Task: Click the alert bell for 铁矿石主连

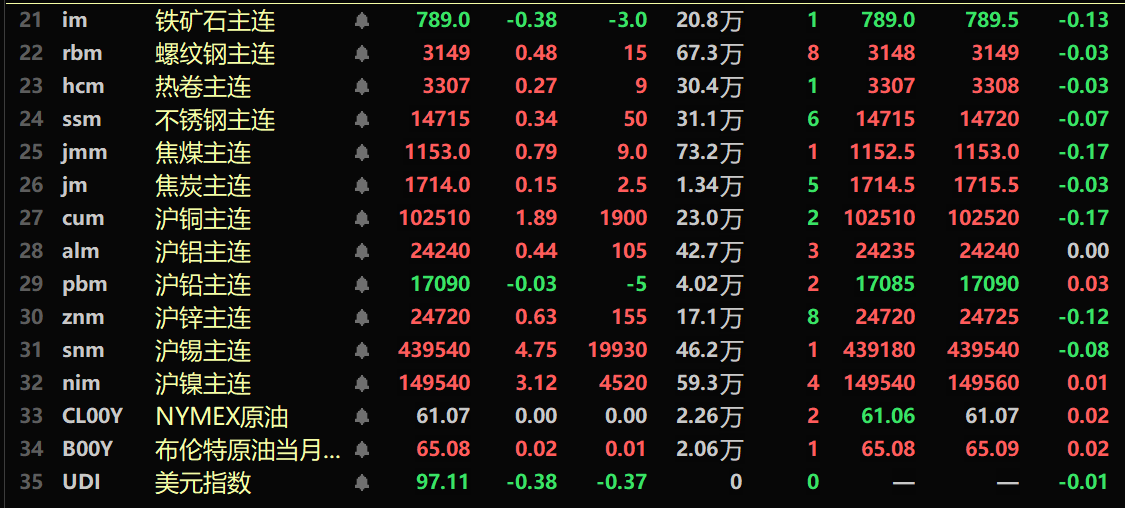Action: point(362,21)
